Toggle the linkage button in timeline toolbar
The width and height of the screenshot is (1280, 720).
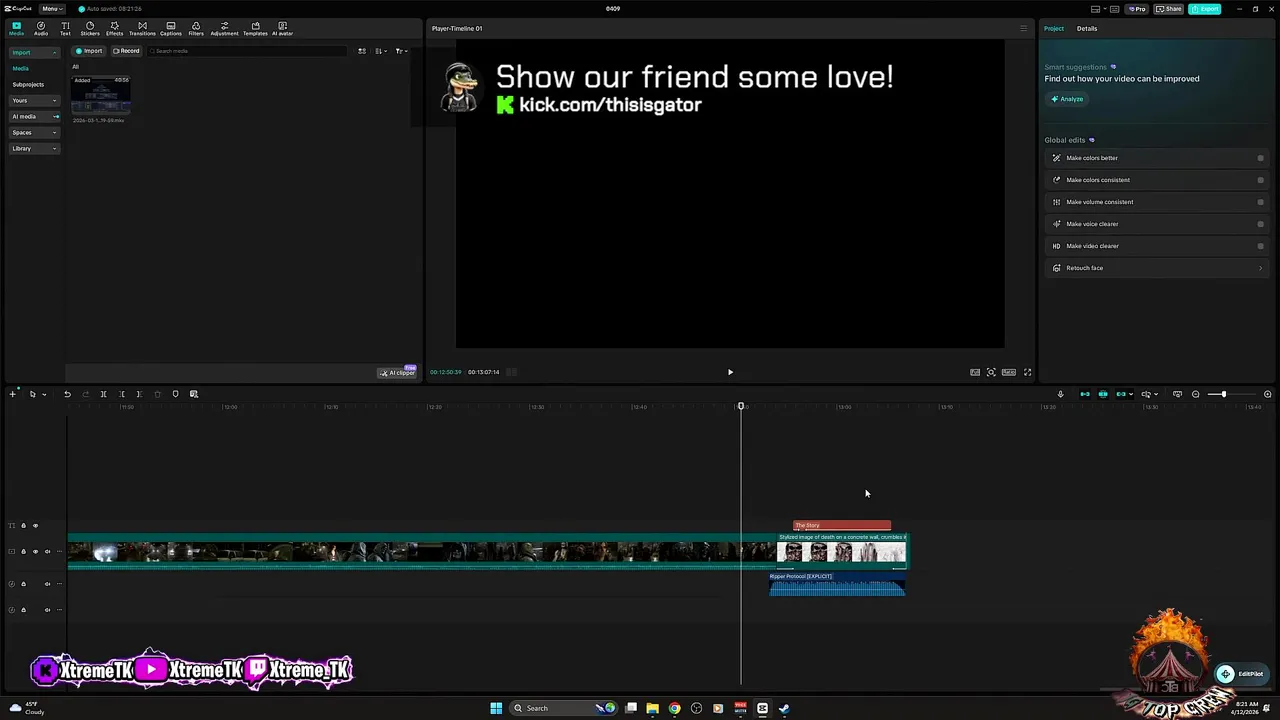point(1121,394)
